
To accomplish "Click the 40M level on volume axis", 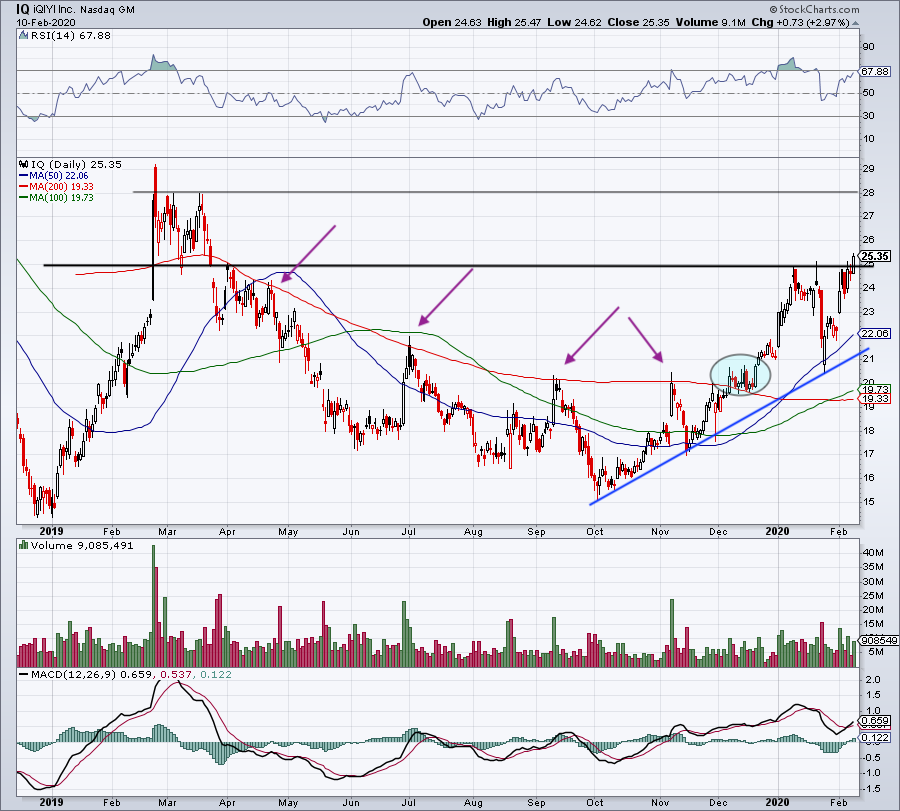I will tap(872, 553).
